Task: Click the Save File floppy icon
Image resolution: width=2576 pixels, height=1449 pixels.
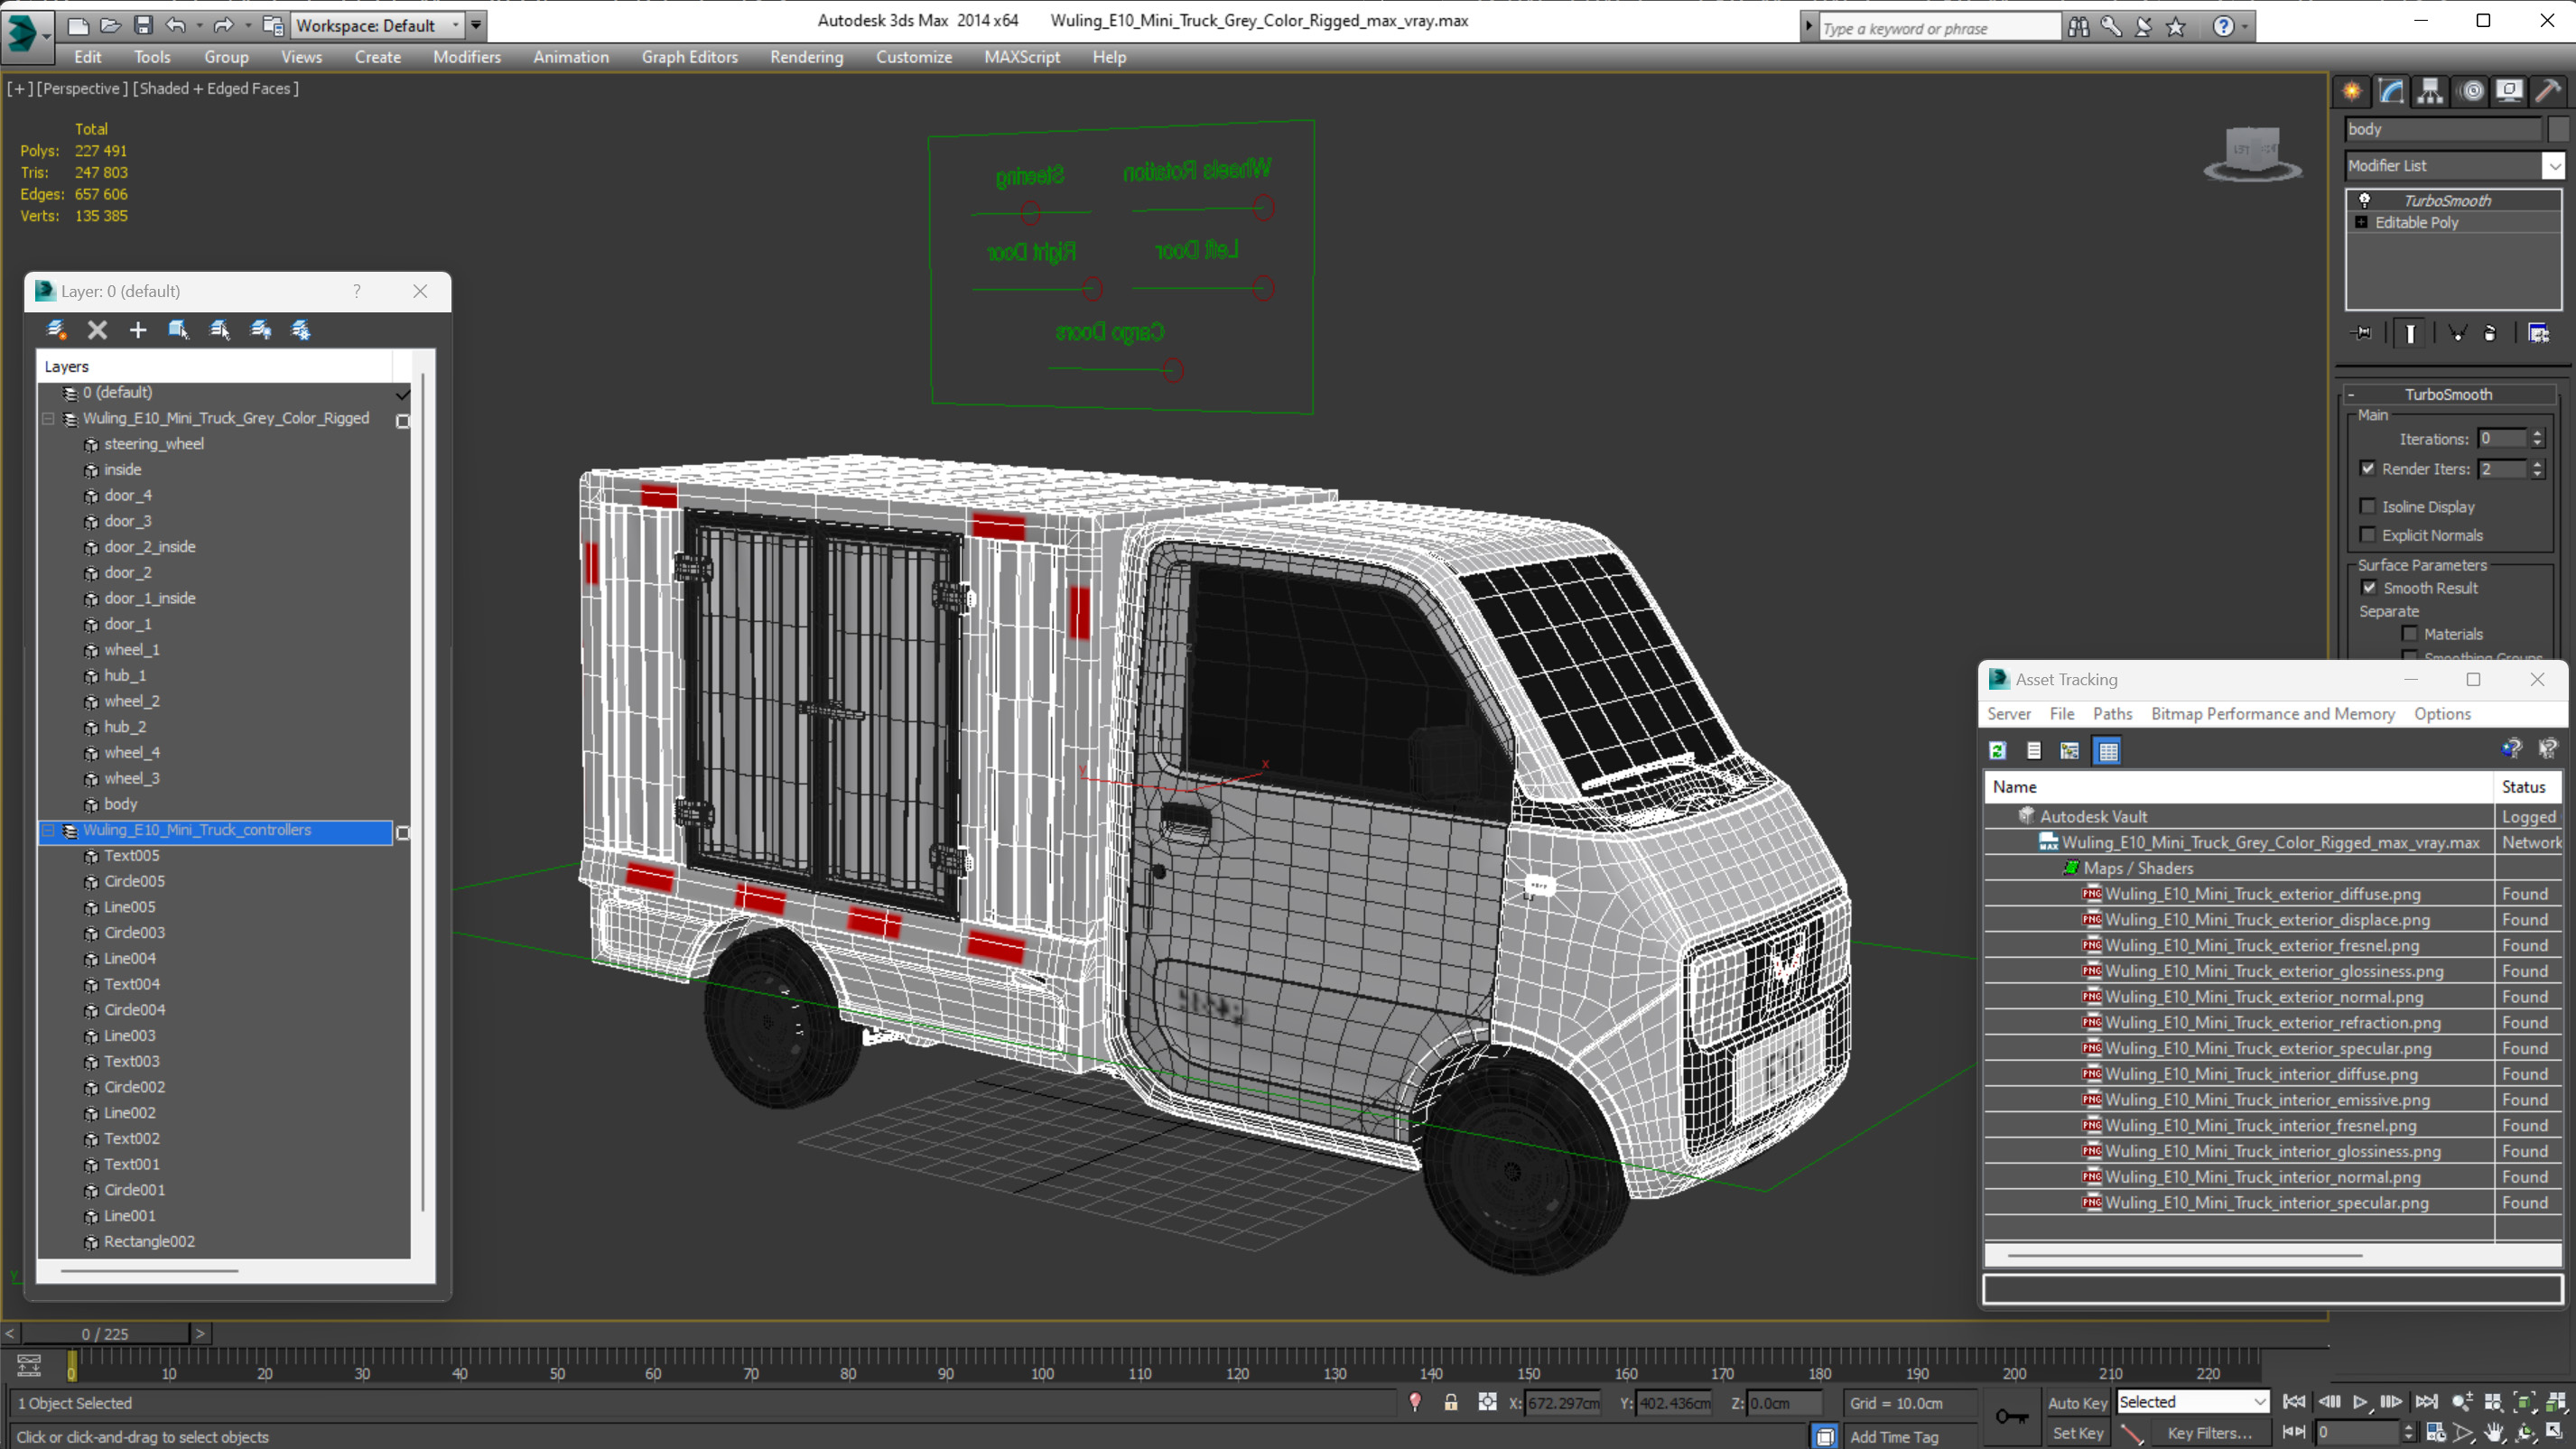Action: point(143,25)
